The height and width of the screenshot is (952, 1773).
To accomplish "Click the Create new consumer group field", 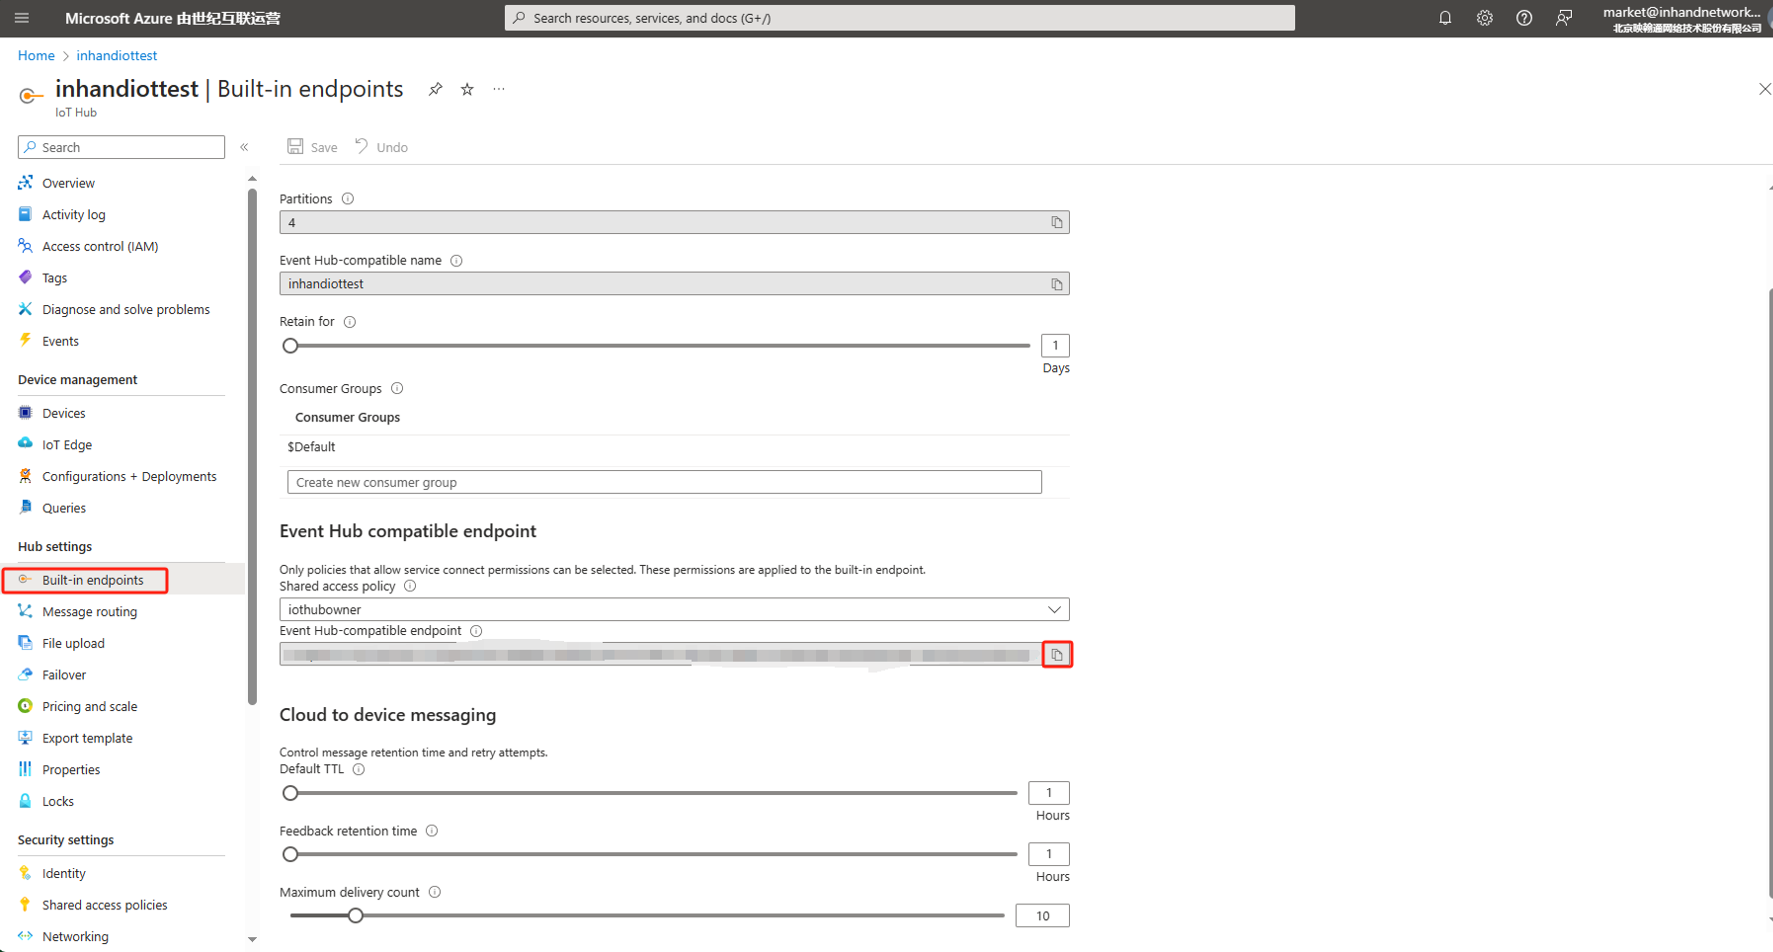I will point(664,482).
